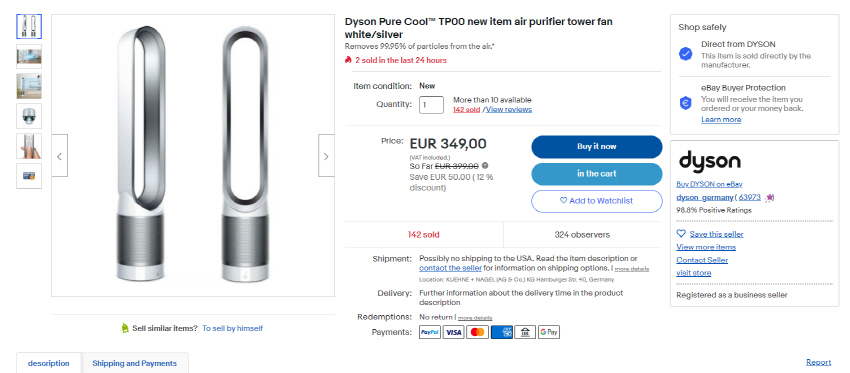Click the PayPal payment icon
The height and width of the screenshot is (373, 850).
[430, 332]
